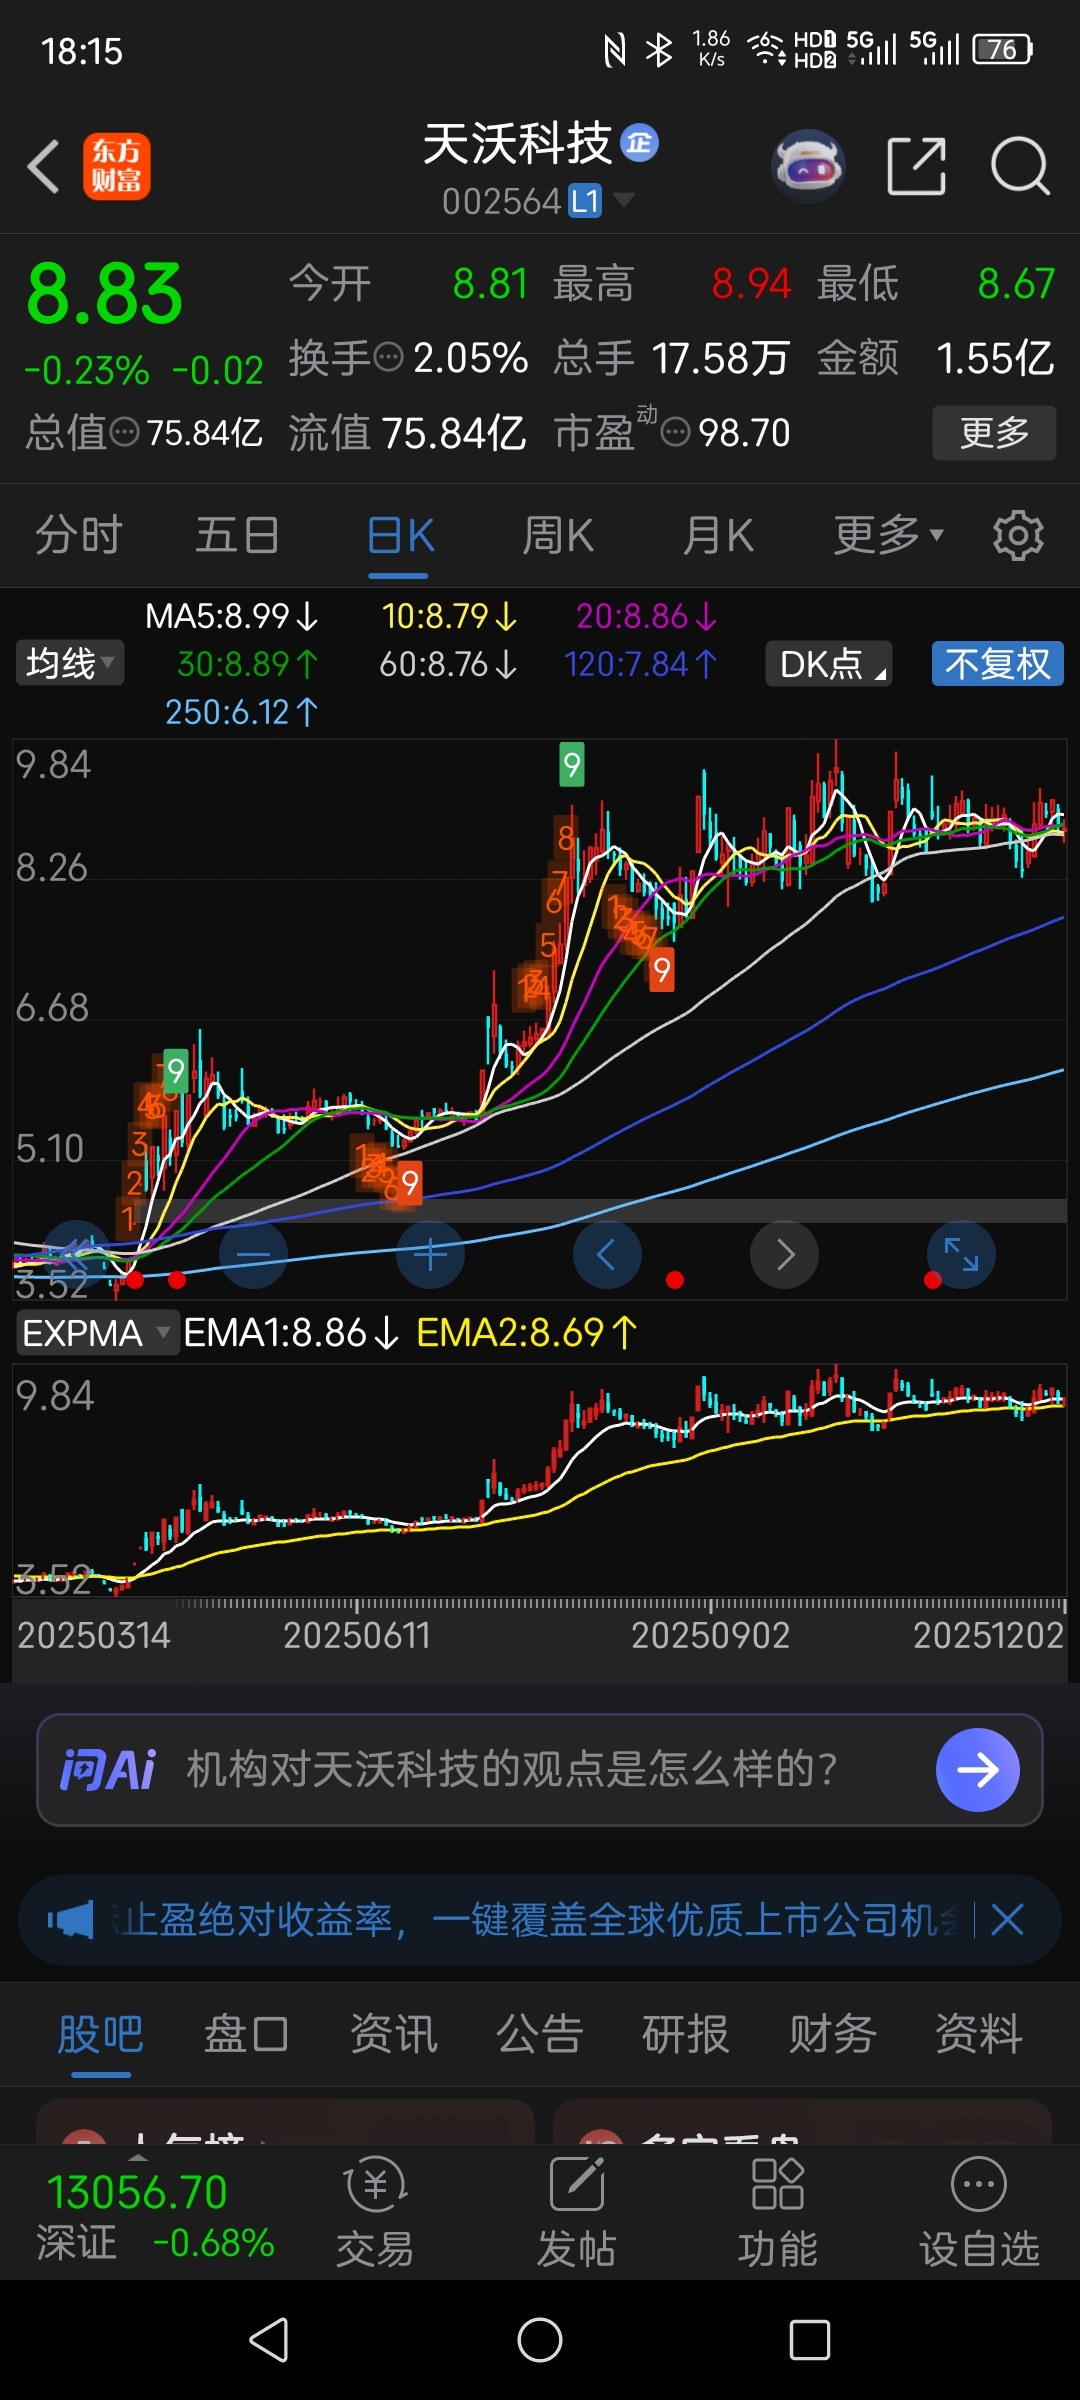Open the 资料 tab
This screenshot has height=2400, width=1080.
(x=978, y=2034)
